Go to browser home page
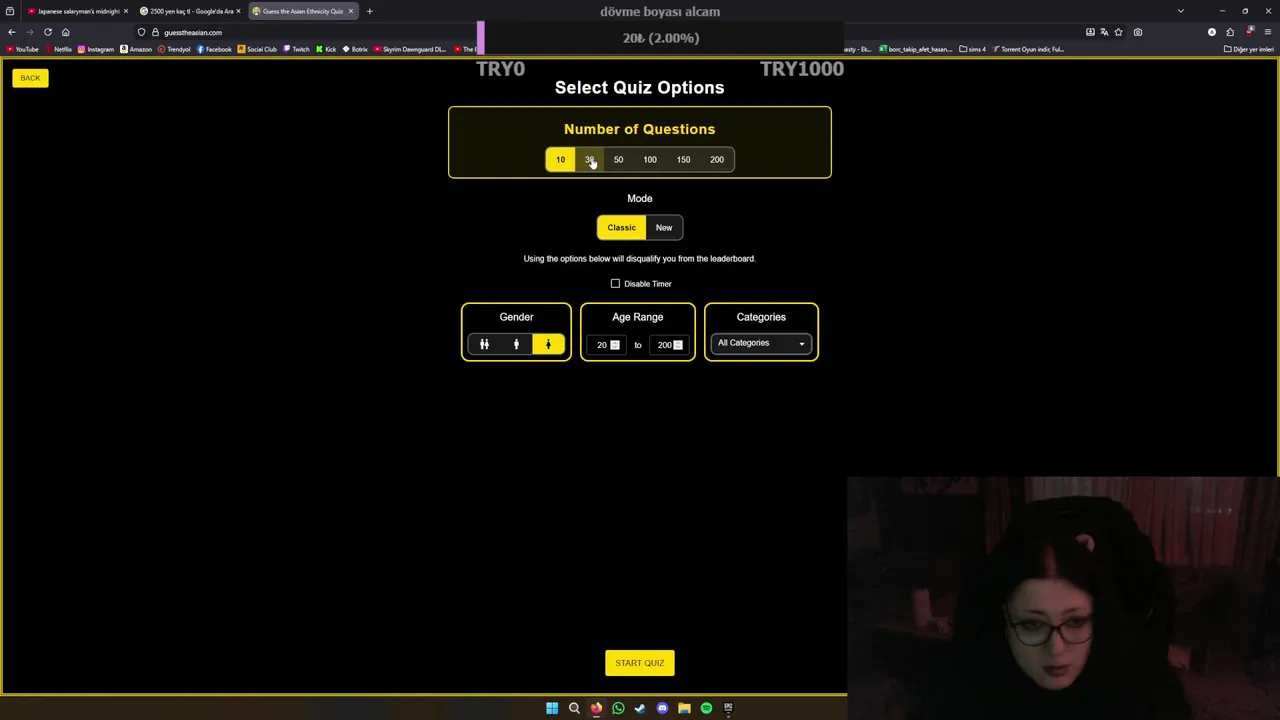1280x720 pixels. coord(65,32)
